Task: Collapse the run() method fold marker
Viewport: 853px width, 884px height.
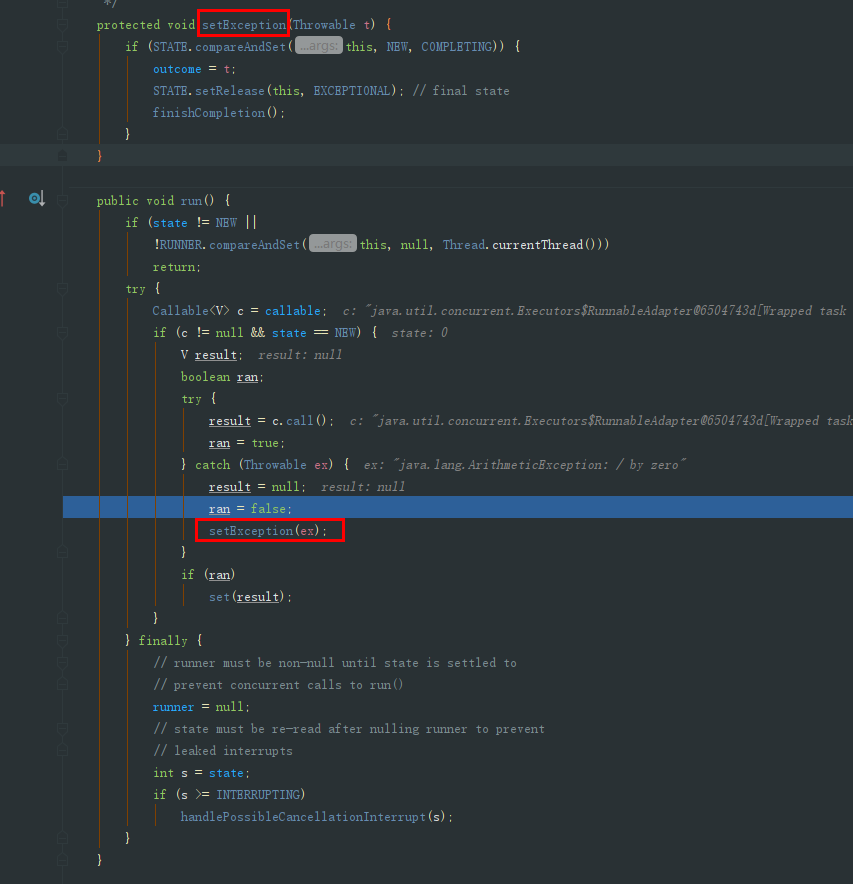Action: tap(63, 201)
